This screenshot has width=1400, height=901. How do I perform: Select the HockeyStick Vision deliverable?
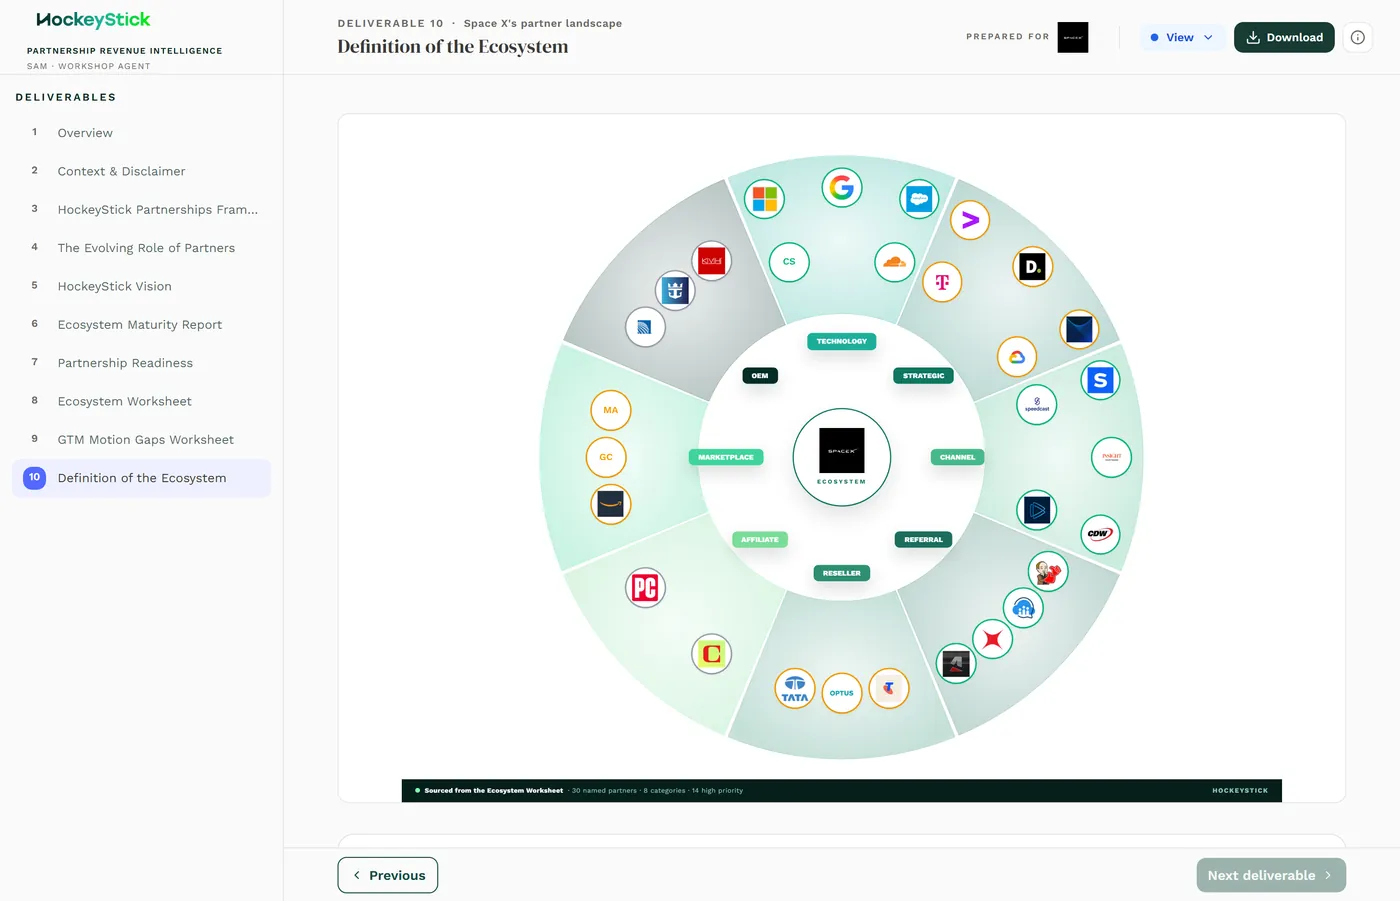pos(141,286)
